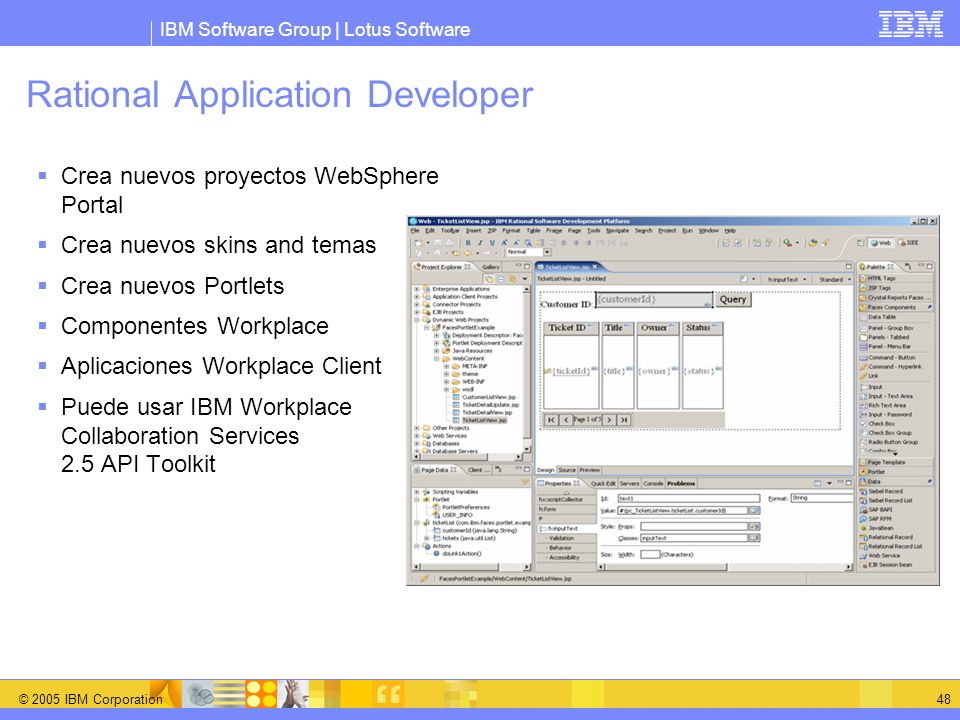Click the Run/Debug toolbar icon

click(x=788, y=243)
